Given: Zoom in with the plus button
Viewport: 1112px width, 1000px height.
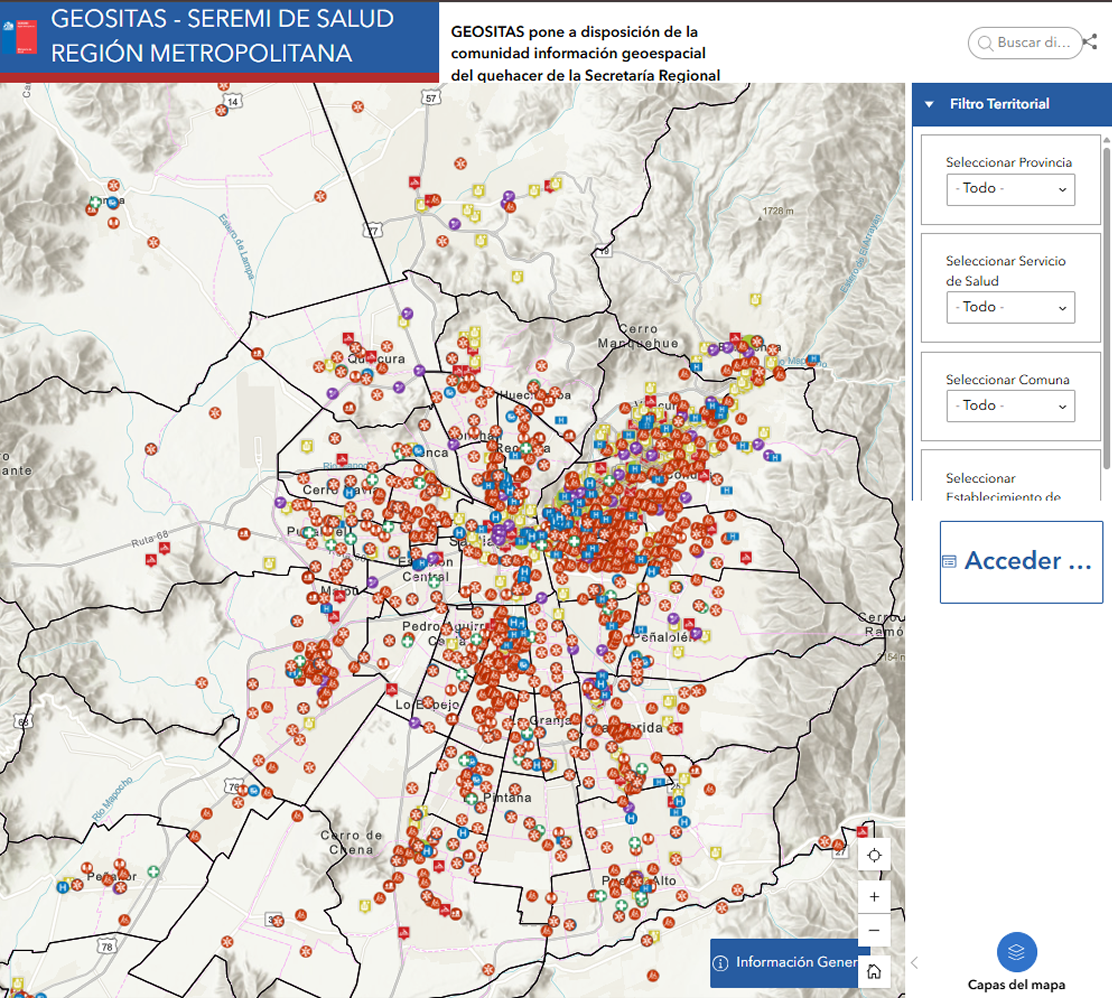Looking at the screenshot, I should tap(874, 896).
